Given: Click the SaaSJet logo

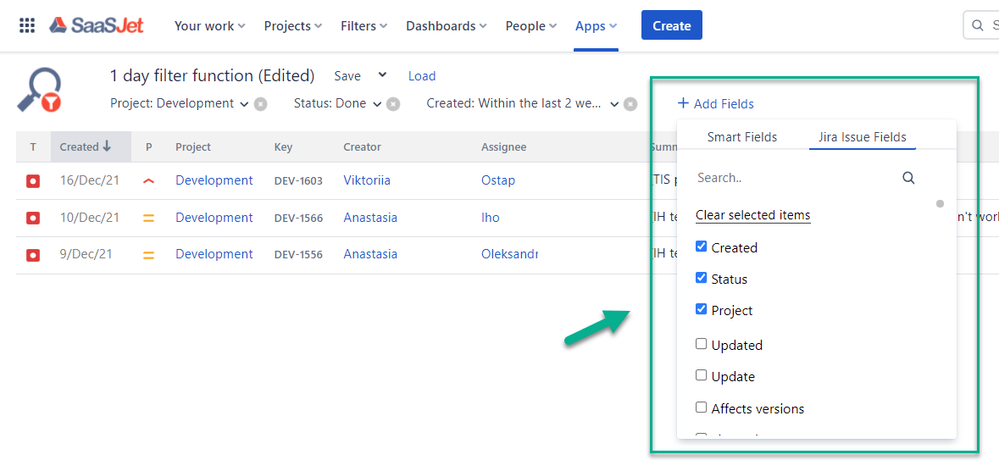Looking at the screenshot, I should [96, 25].
